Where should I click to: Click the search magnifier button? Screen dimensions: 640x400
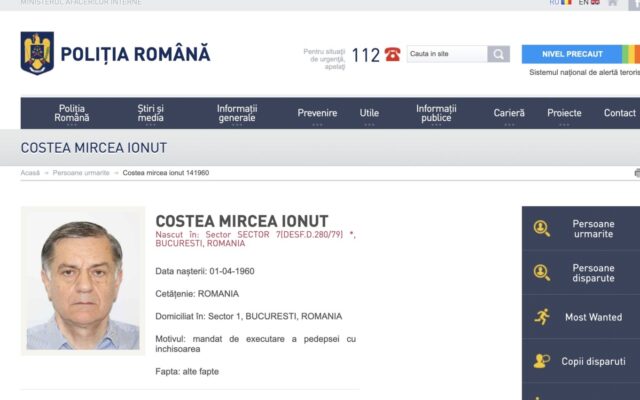498,54
